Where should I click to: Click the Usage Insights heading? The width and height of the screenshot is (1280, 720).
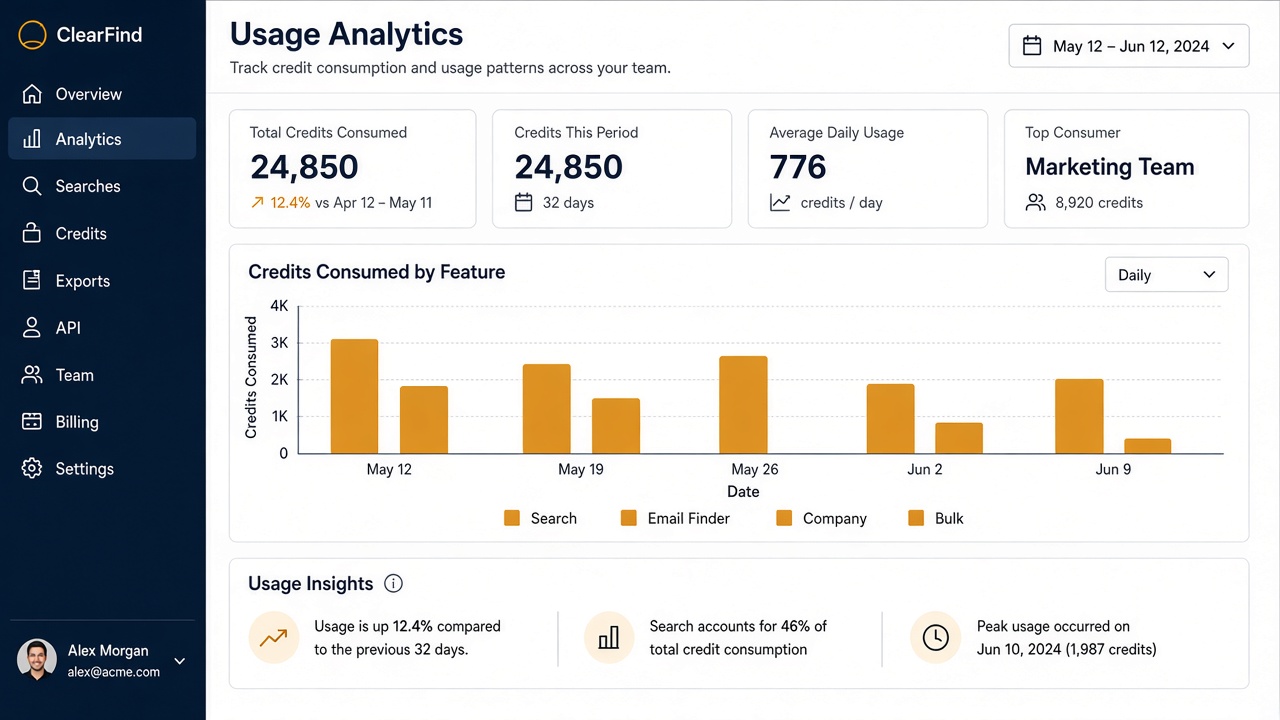(x=311, y=584)
